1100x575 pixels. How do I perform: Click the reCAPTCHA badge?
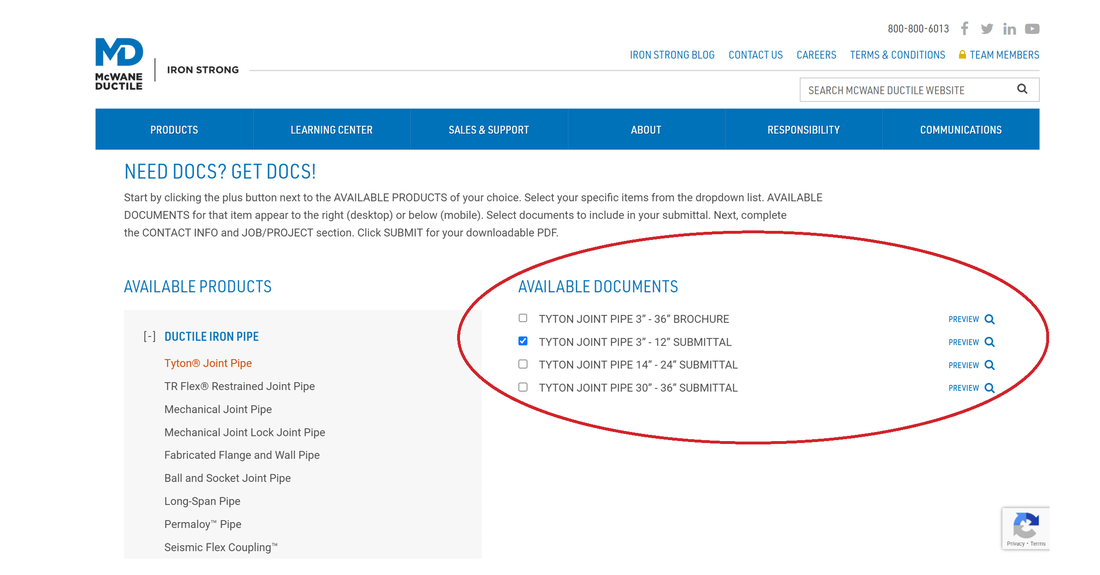point(1026,528)
